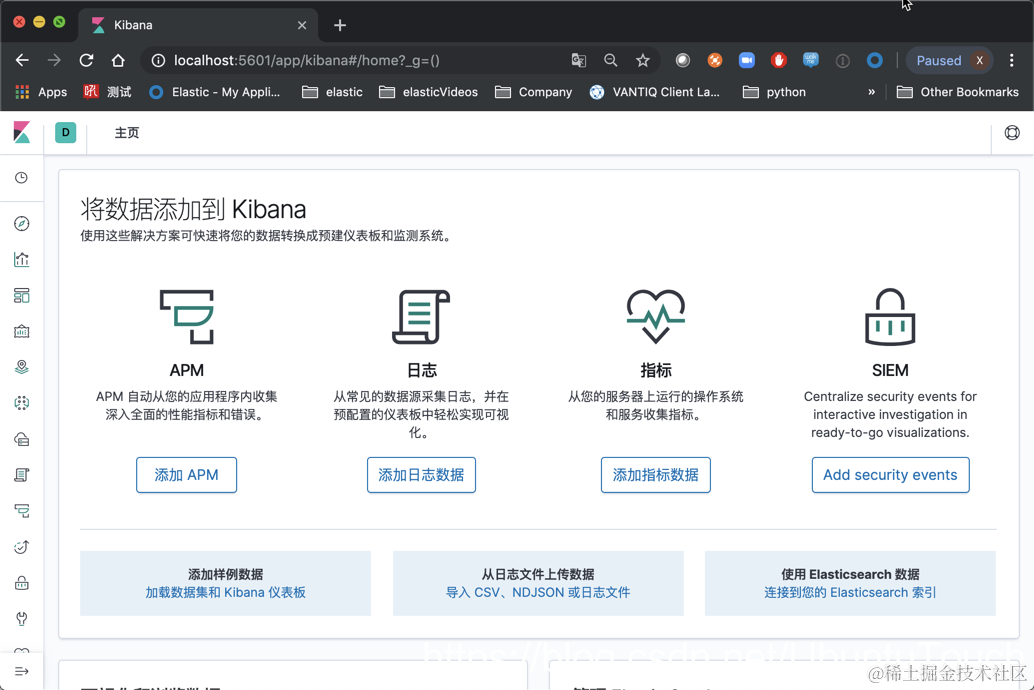1034x690 pixels.
Task: Open the translate page icon
Action: [x=578, y=61]
